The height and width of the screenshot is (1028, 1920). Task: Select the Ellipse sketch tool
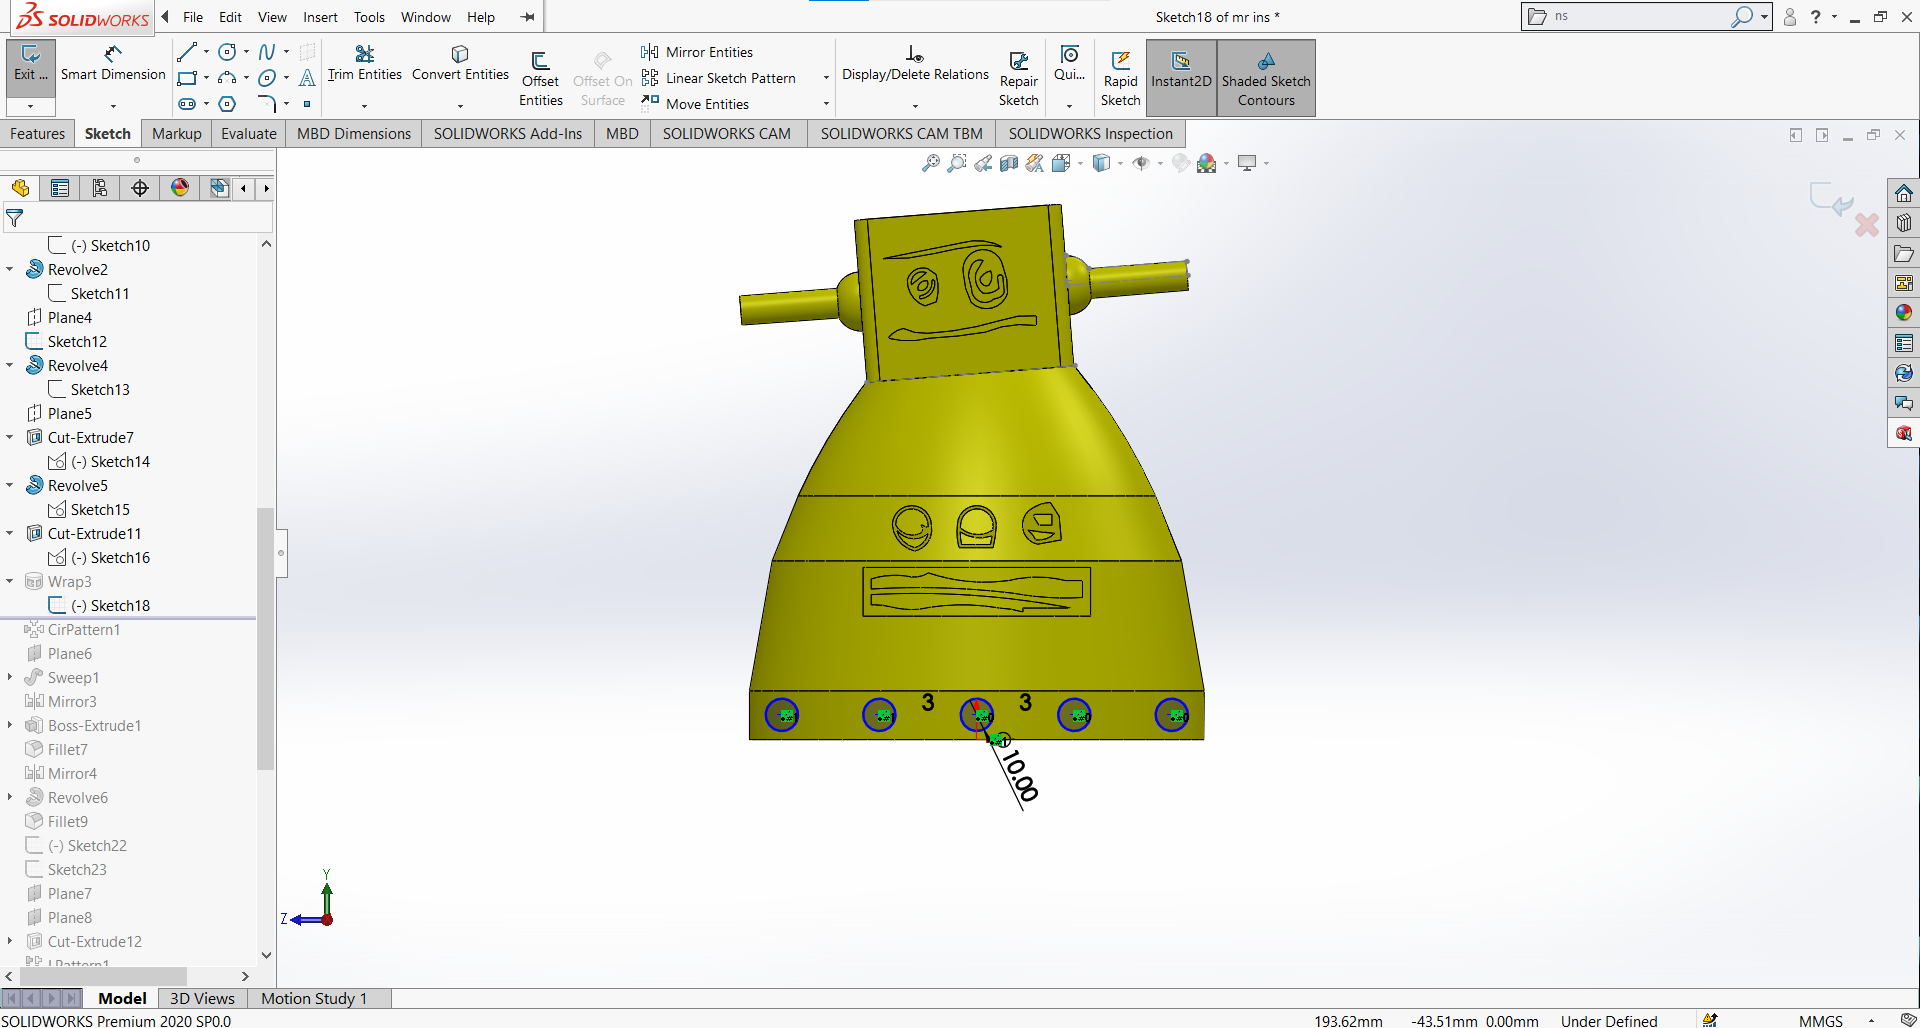[x=267, y=78]
